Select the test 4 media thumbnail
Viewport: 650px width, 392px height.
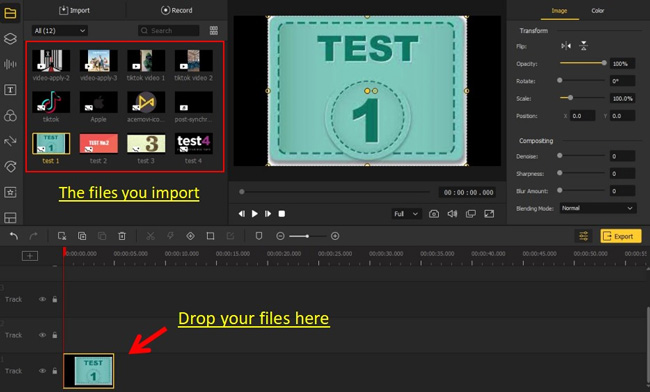pos(194,143)
